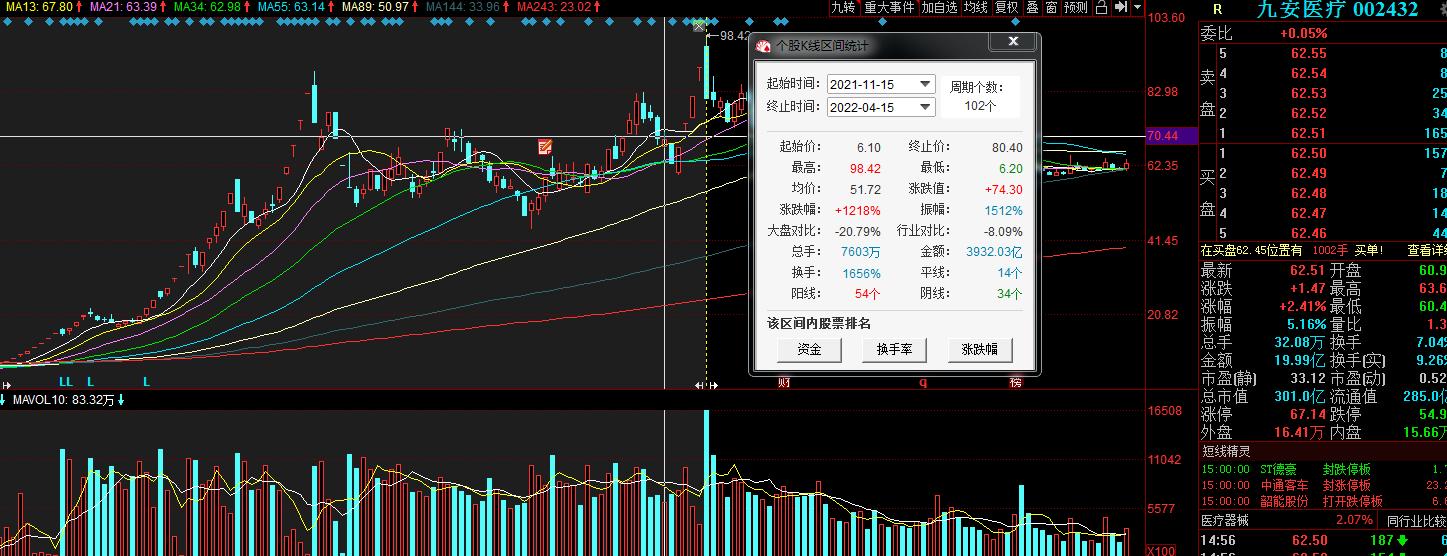Open the 九转 indicator button
1447x556 pixels.
point(843,7)
